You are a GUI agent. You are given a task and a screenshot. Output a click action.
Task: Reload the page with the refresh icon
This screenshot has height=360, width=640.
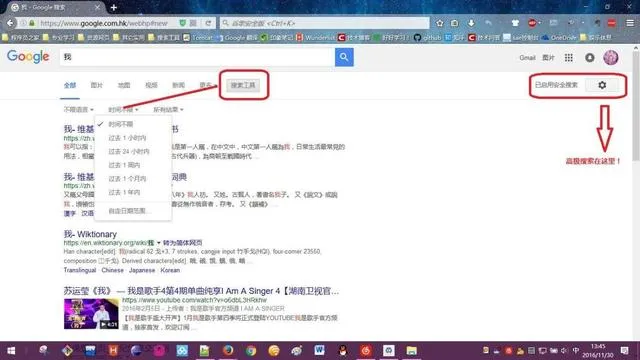pyautogui.click(x=208, y=23)
